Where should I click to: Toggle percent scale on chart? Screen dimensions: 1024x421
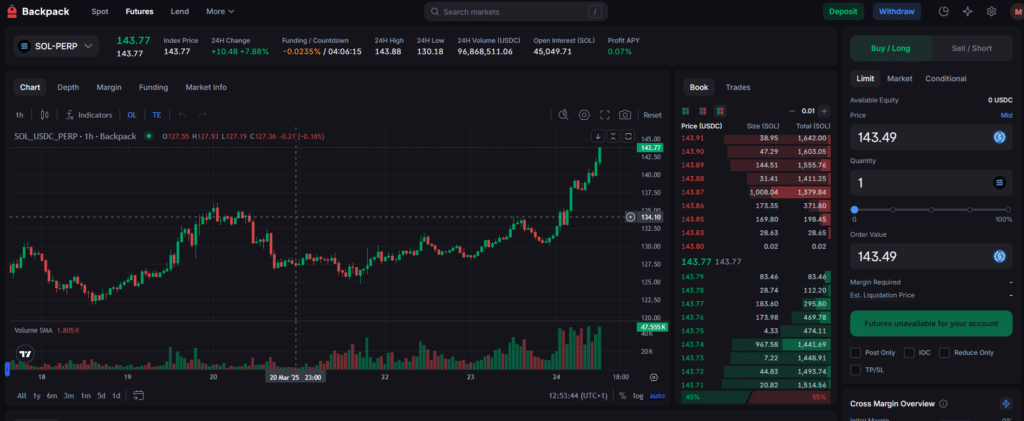pyautogui.click(x=622, y=396)
